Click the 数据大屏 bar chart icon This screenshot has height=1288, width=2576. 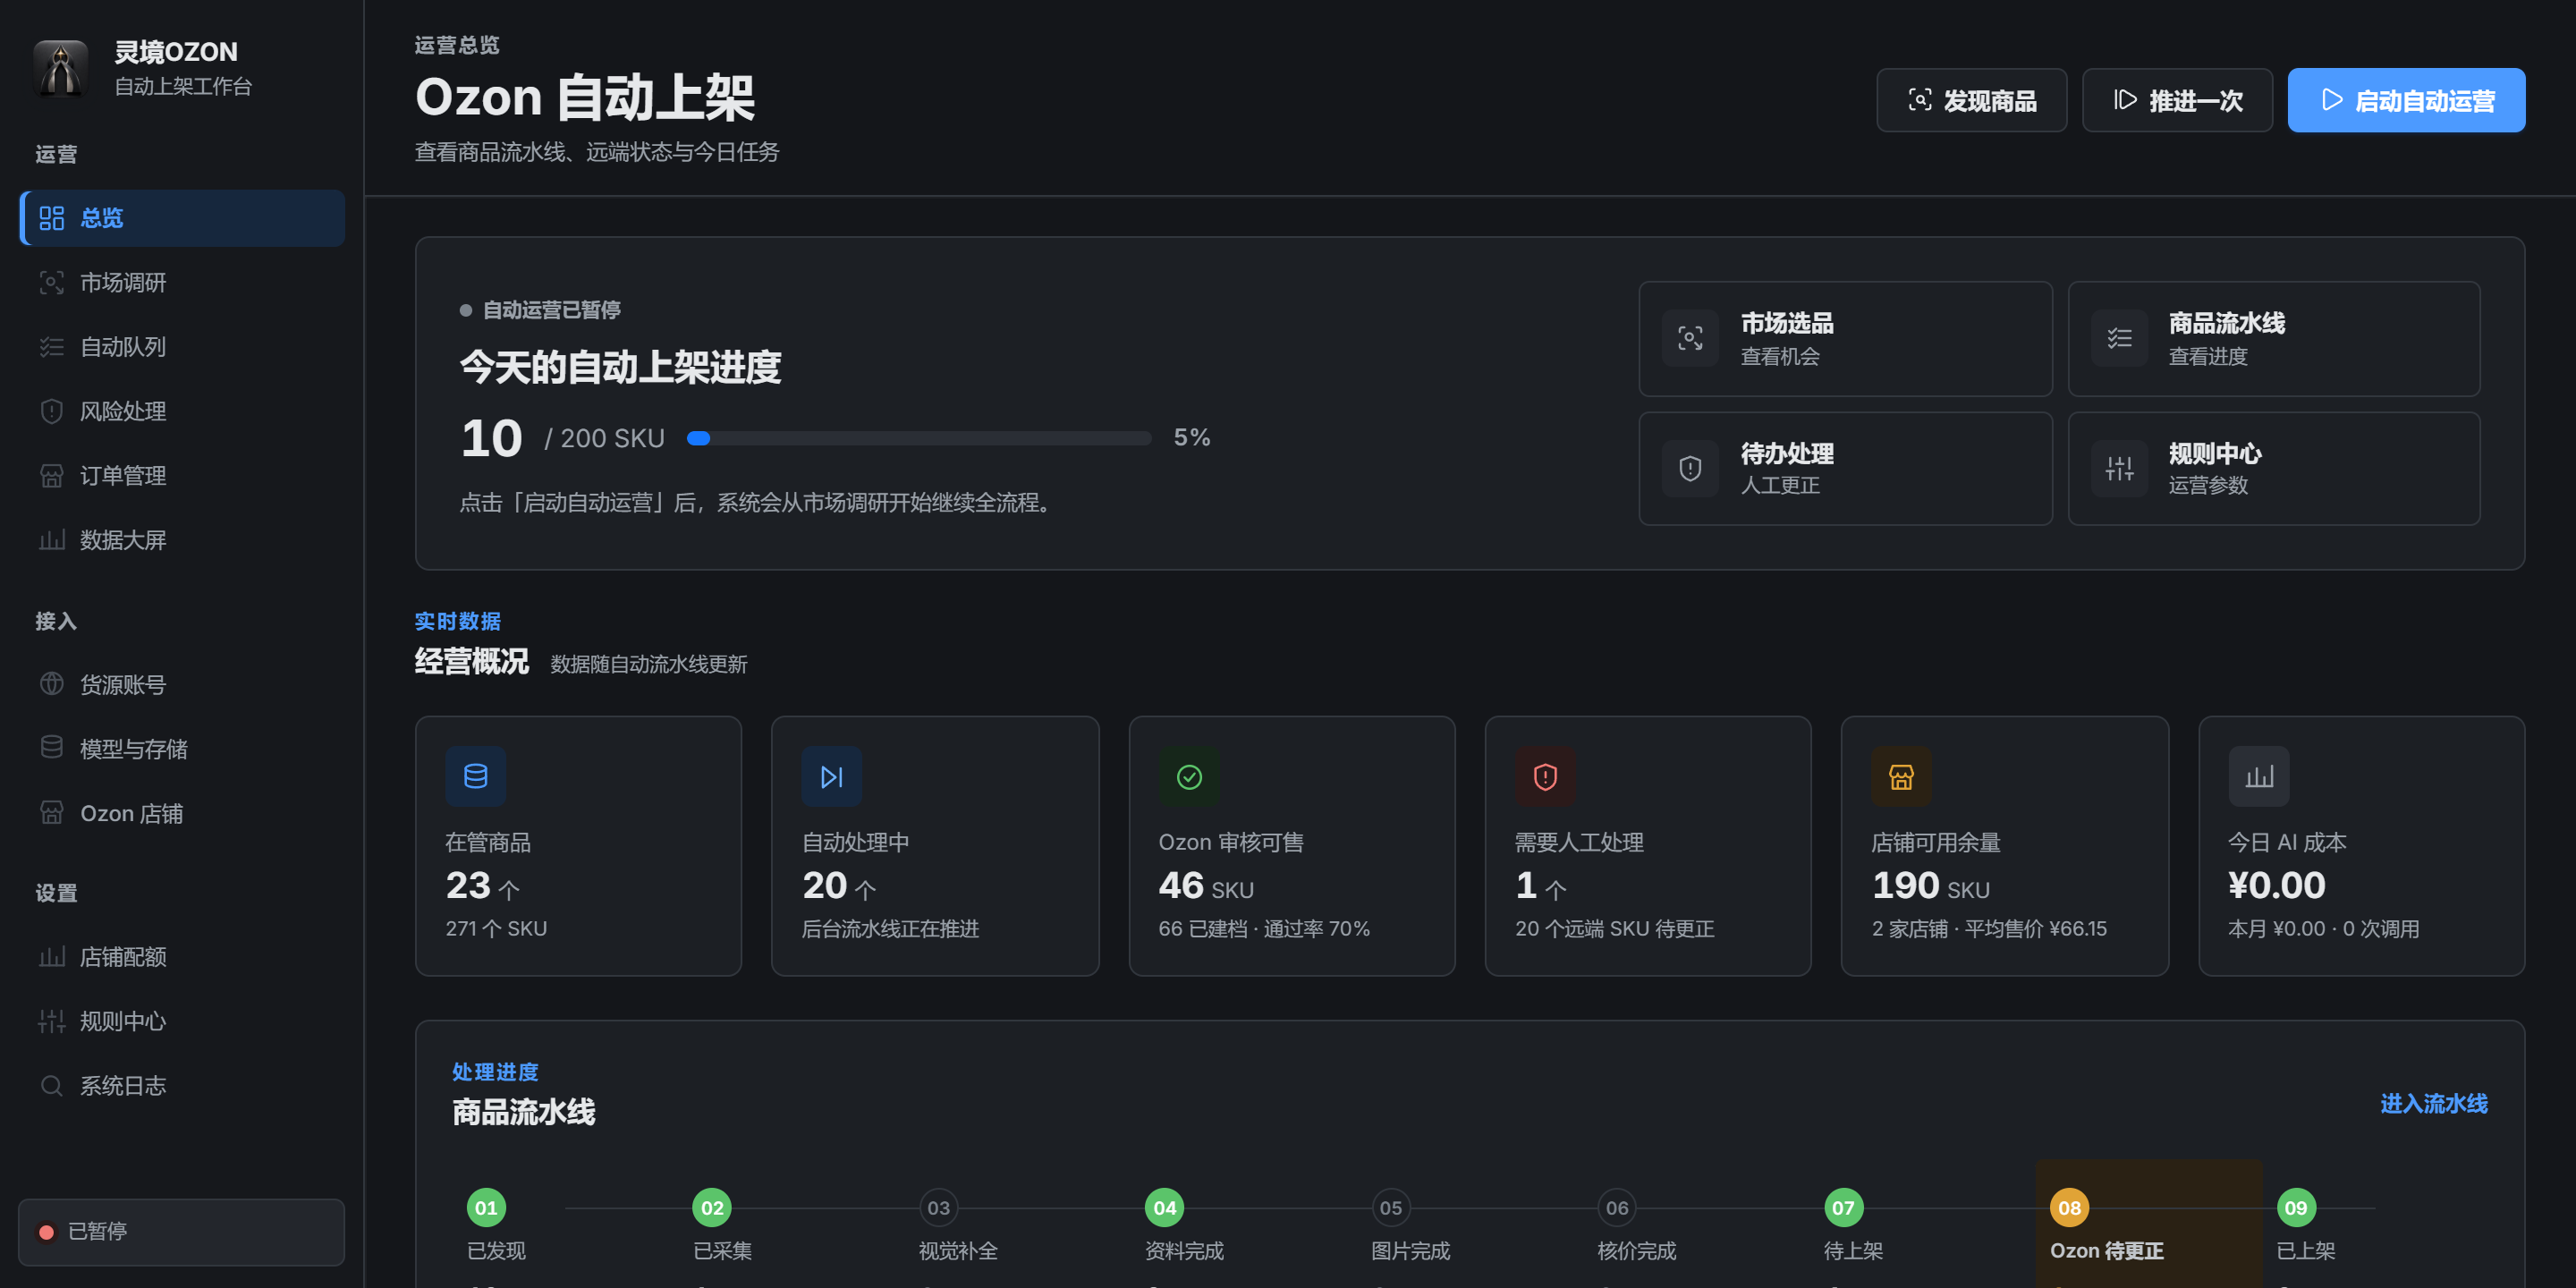click(x=51, y=540)
